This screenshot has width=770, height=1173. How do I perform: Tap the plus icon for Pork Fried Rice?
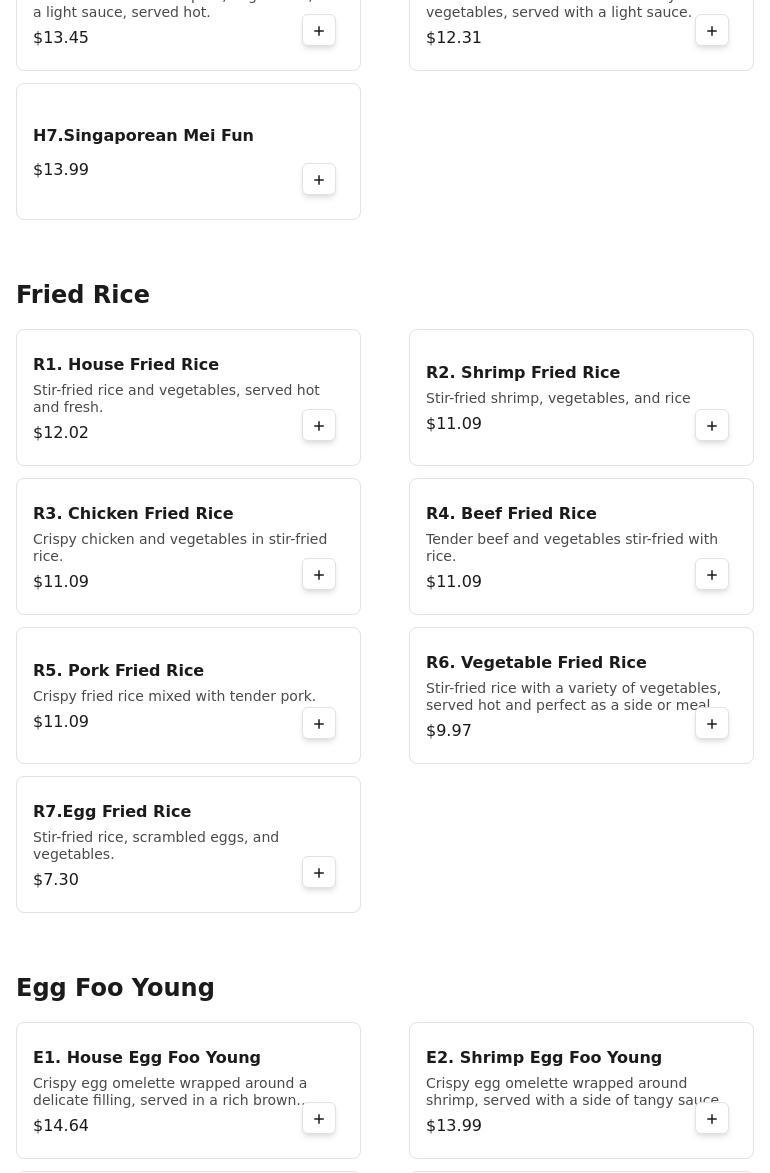(x=319, y=724)
